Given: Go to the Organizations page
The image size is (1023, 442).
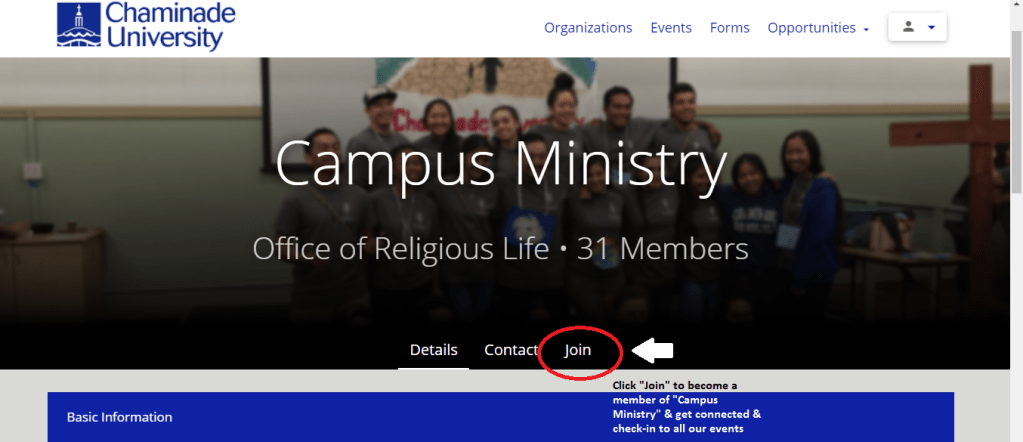Looking at the screenshot, I should 588,28.
